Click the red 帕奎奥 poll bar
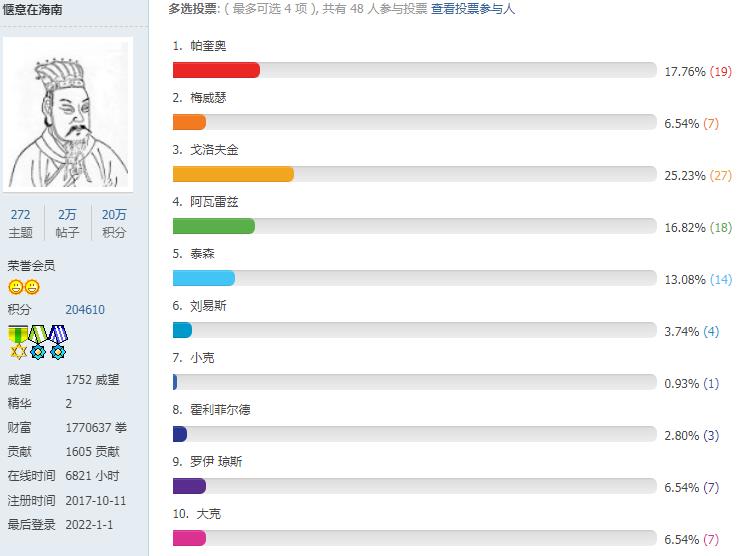The image size is (754, 556). click(x=216, y=70)
